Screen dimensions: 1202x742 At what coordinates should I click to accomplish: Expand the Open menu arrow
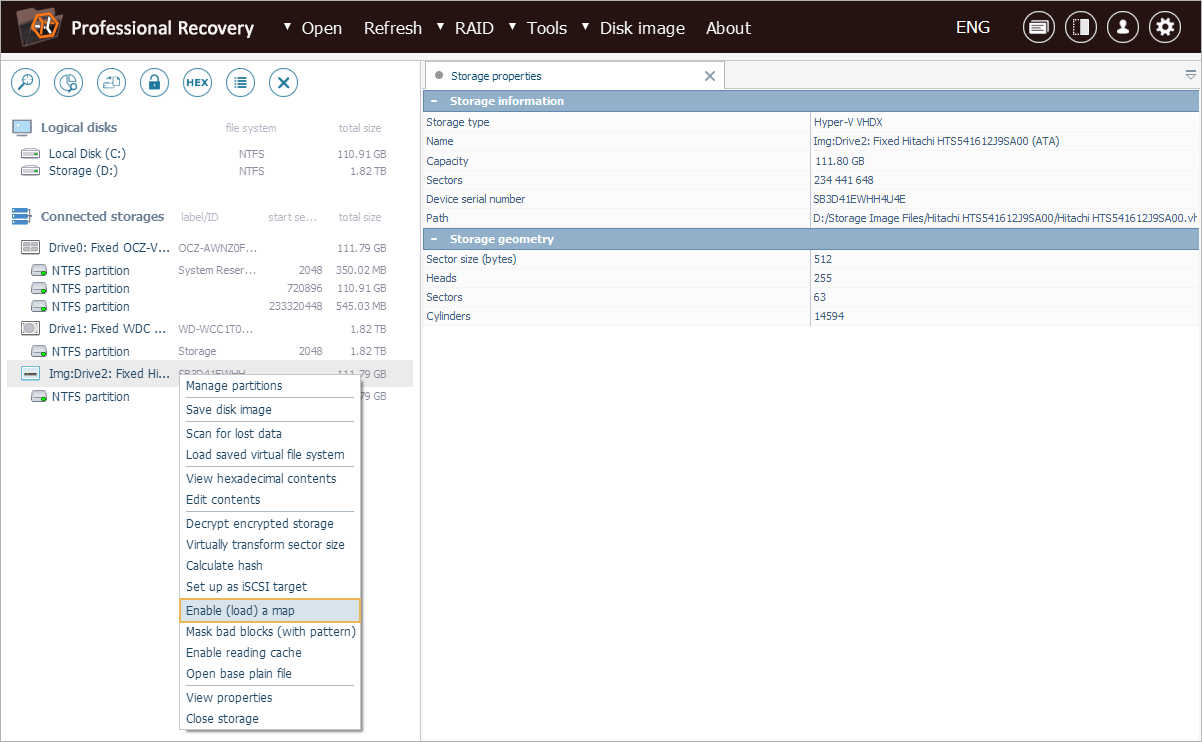point(288,26)
